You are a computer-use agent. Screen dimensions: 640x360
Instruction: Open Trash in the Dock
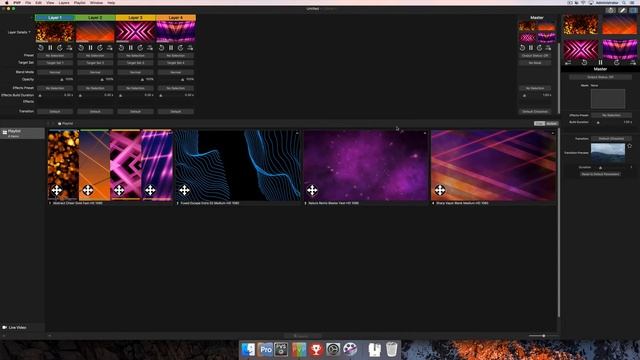tap(391, 349)
